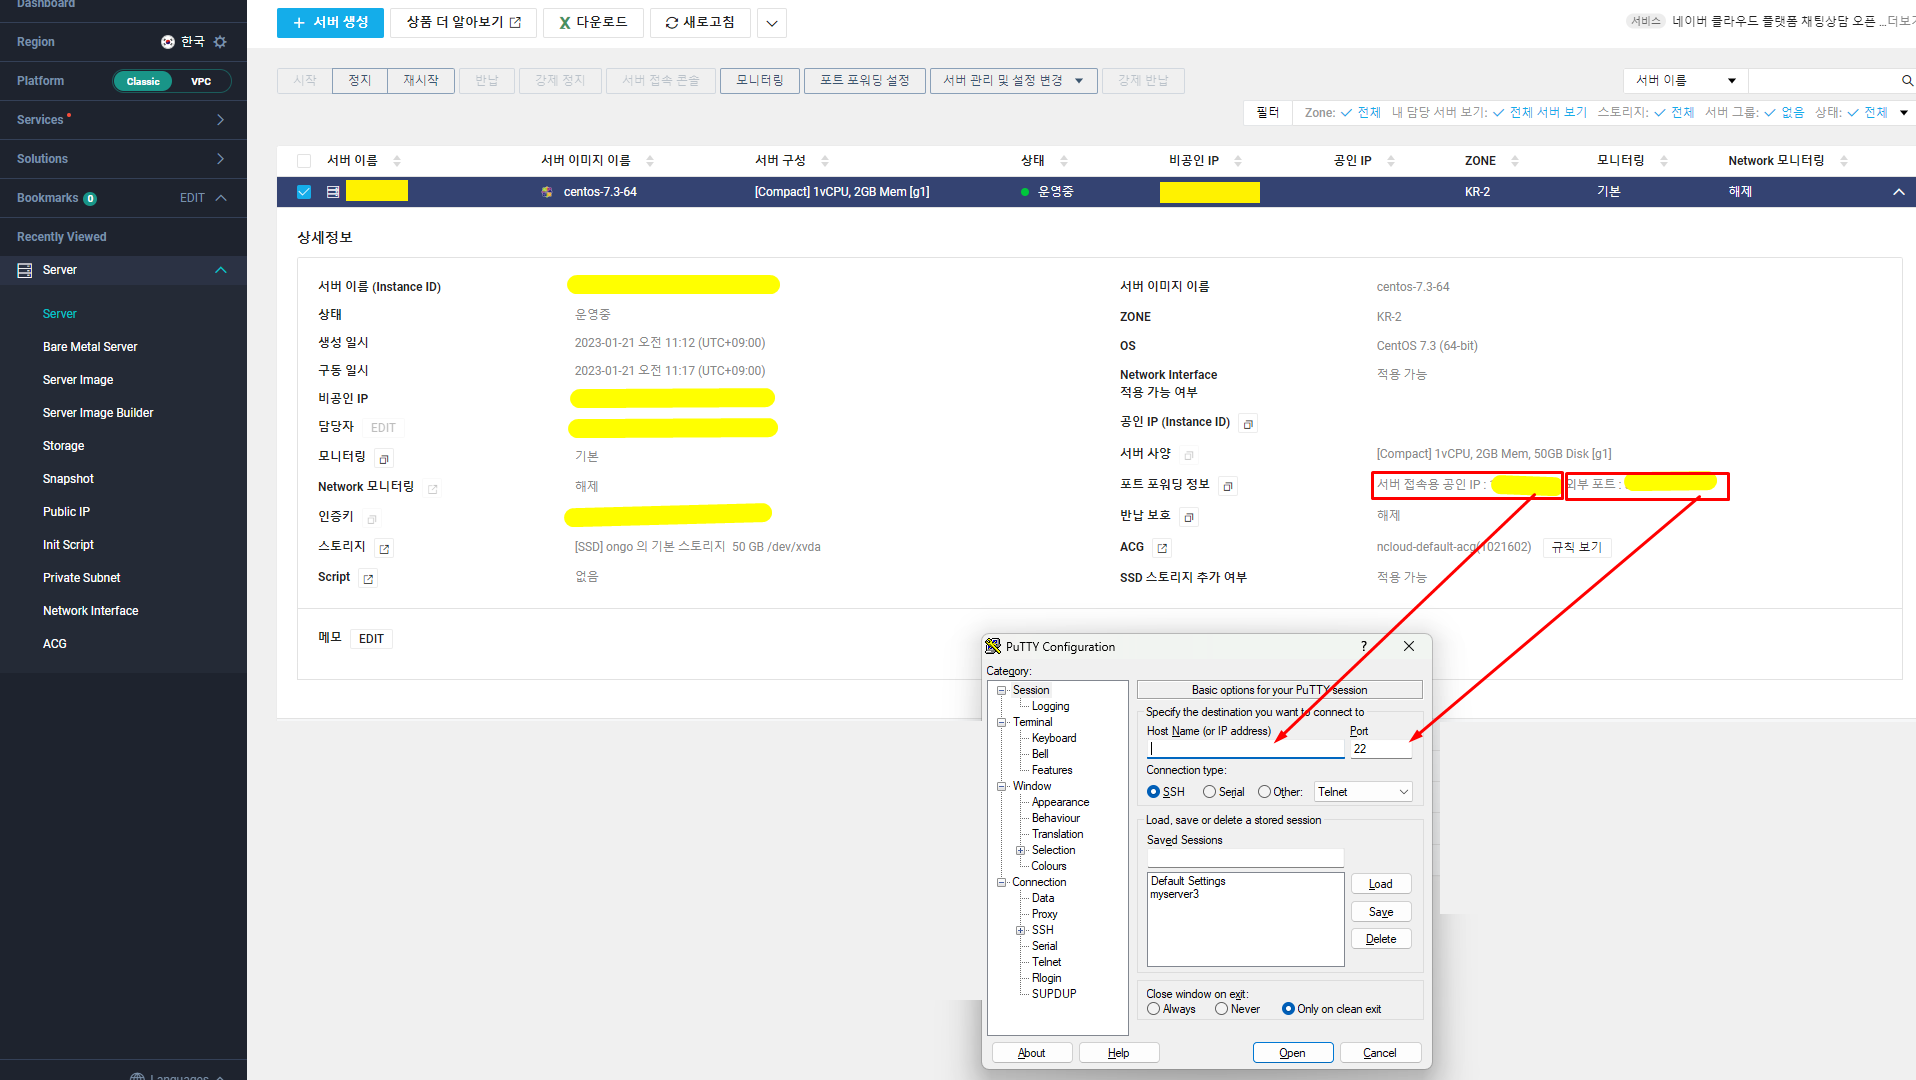
Task: Click the PuTTY Configuration title icon
Action: point(993,647)
